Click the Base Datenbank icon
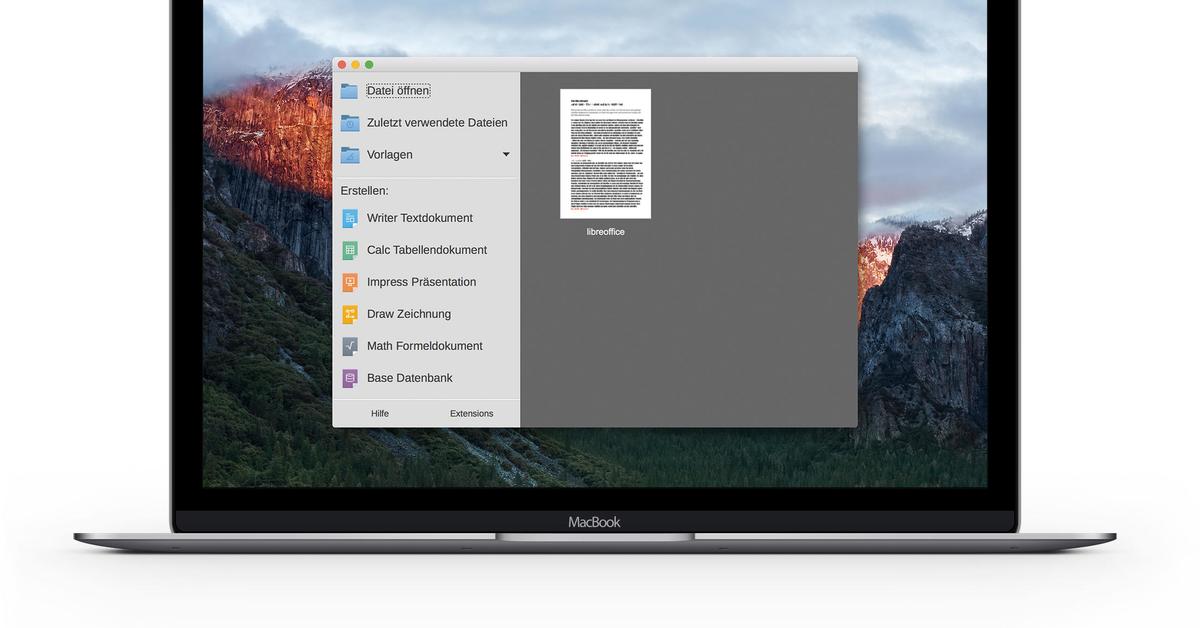 tap(349, 378)
